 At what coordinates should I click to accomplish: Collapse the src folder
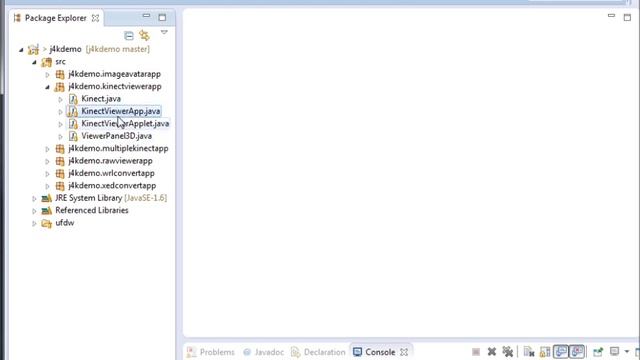point(34,62)
